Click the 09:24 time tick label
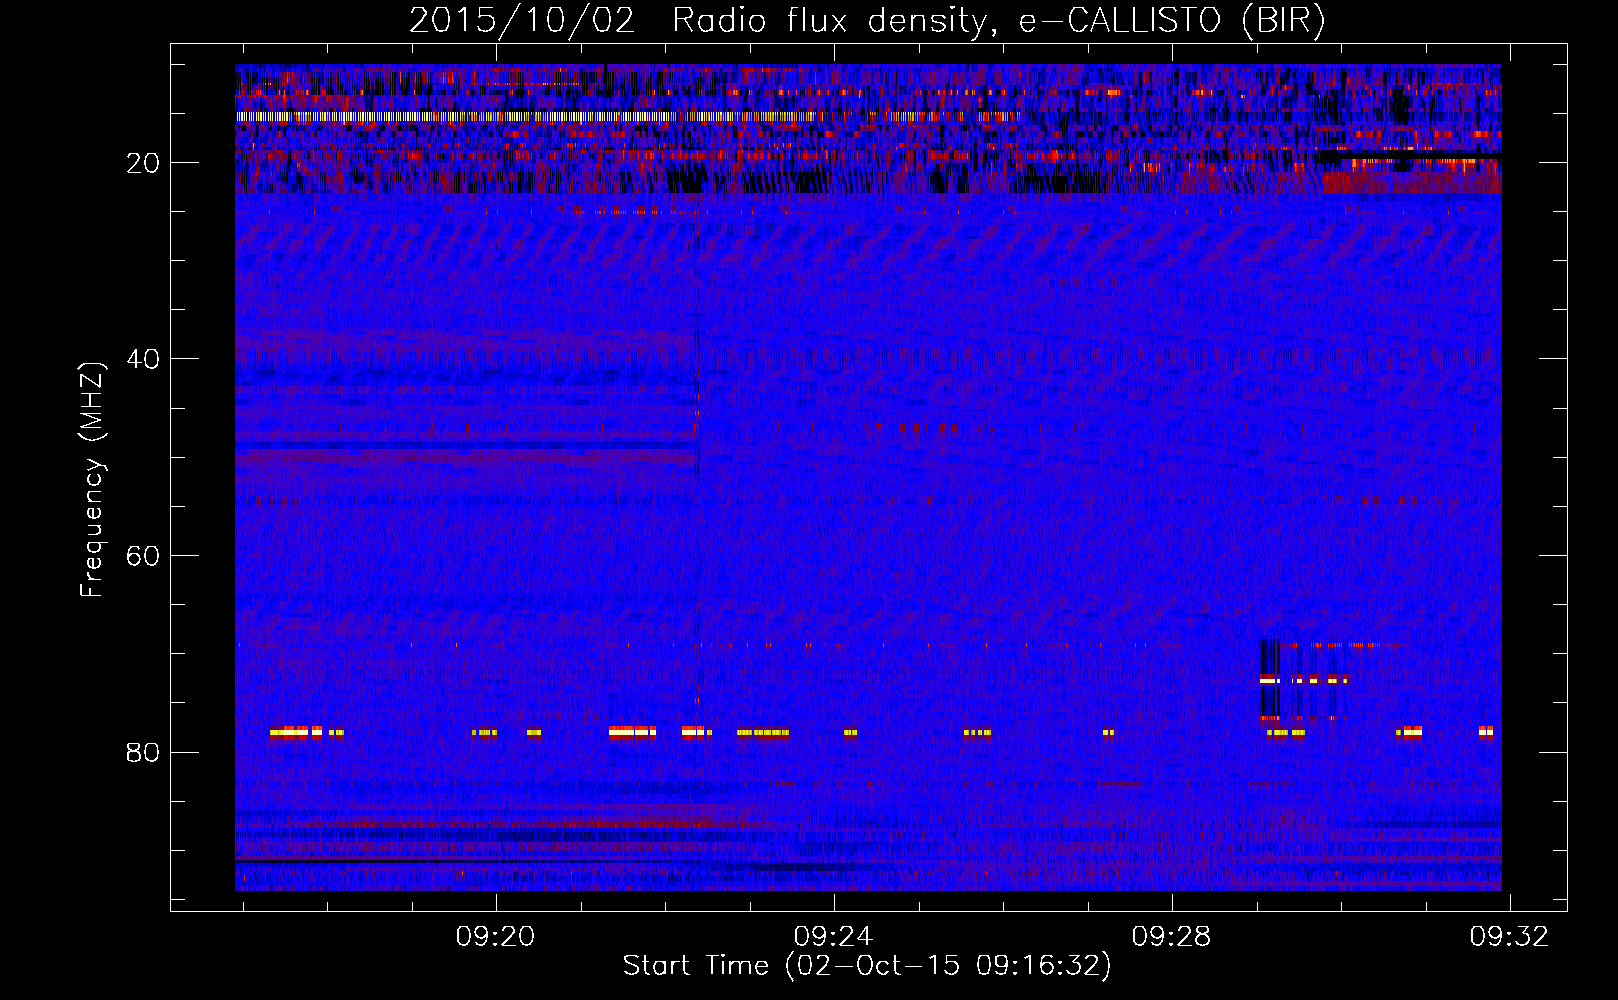This screenshot has width=1618, height=1000. pos(833,937)
